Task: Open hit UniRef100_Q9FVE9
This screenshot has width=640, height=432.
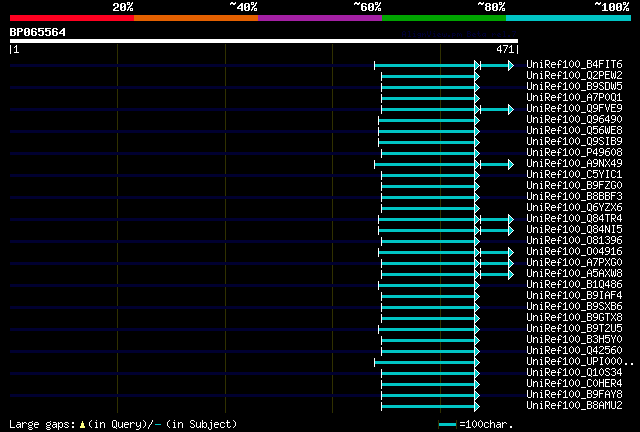Action: tap(574, 109)
